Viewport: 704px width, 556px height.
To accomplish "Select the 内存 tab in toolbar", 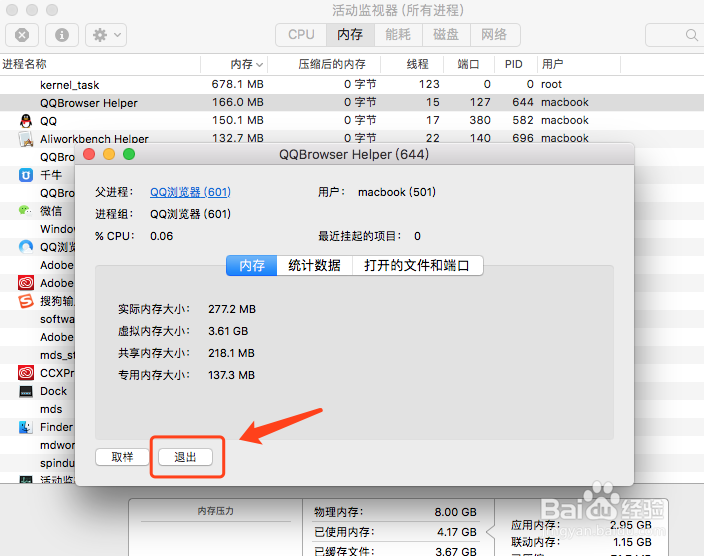I will (350, 35).
